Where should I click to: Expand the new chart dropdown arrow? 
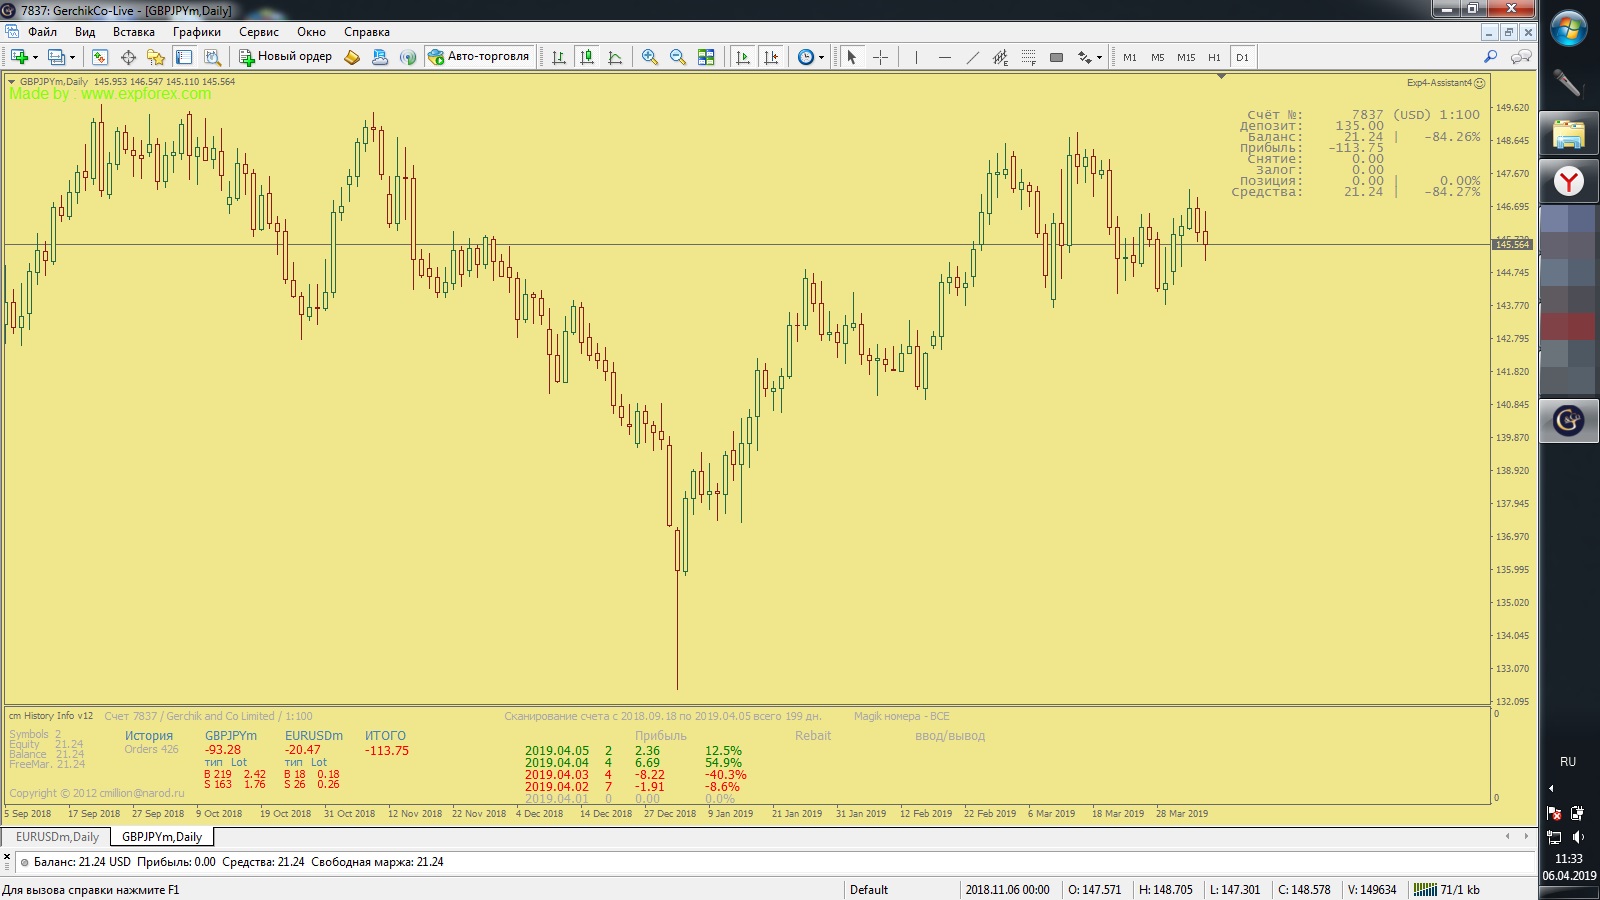coord(36,58)
